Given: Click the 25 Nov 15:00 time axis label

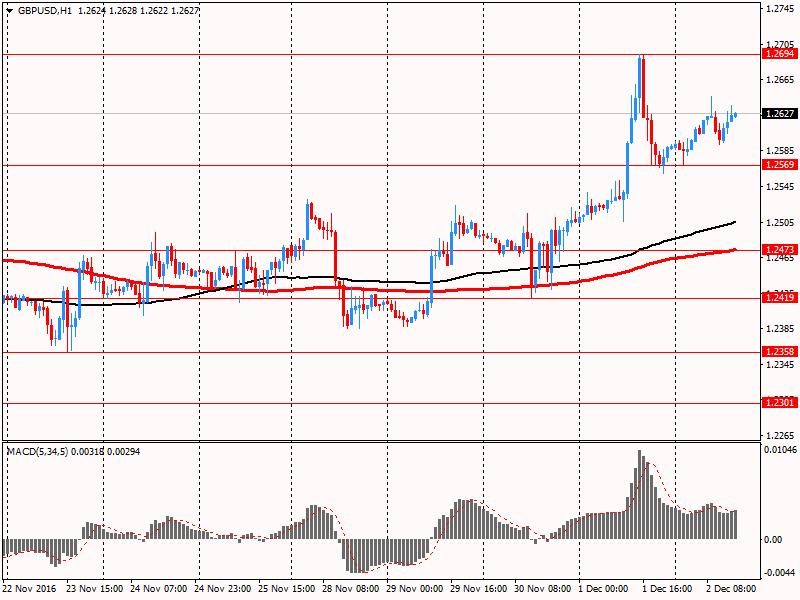Looking at the screenshot, I should tap(289, 591).
